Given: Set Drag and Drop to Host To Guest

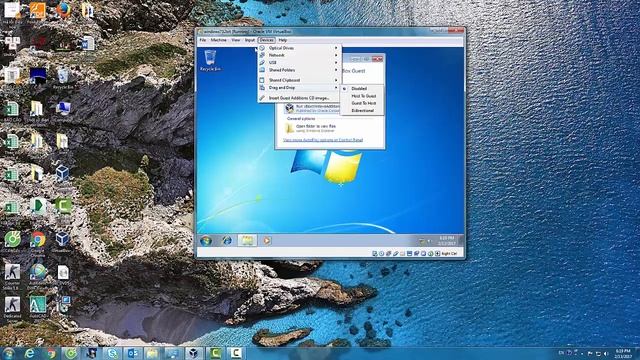Looking at the screenshot, I should click(x=362, y=96).
